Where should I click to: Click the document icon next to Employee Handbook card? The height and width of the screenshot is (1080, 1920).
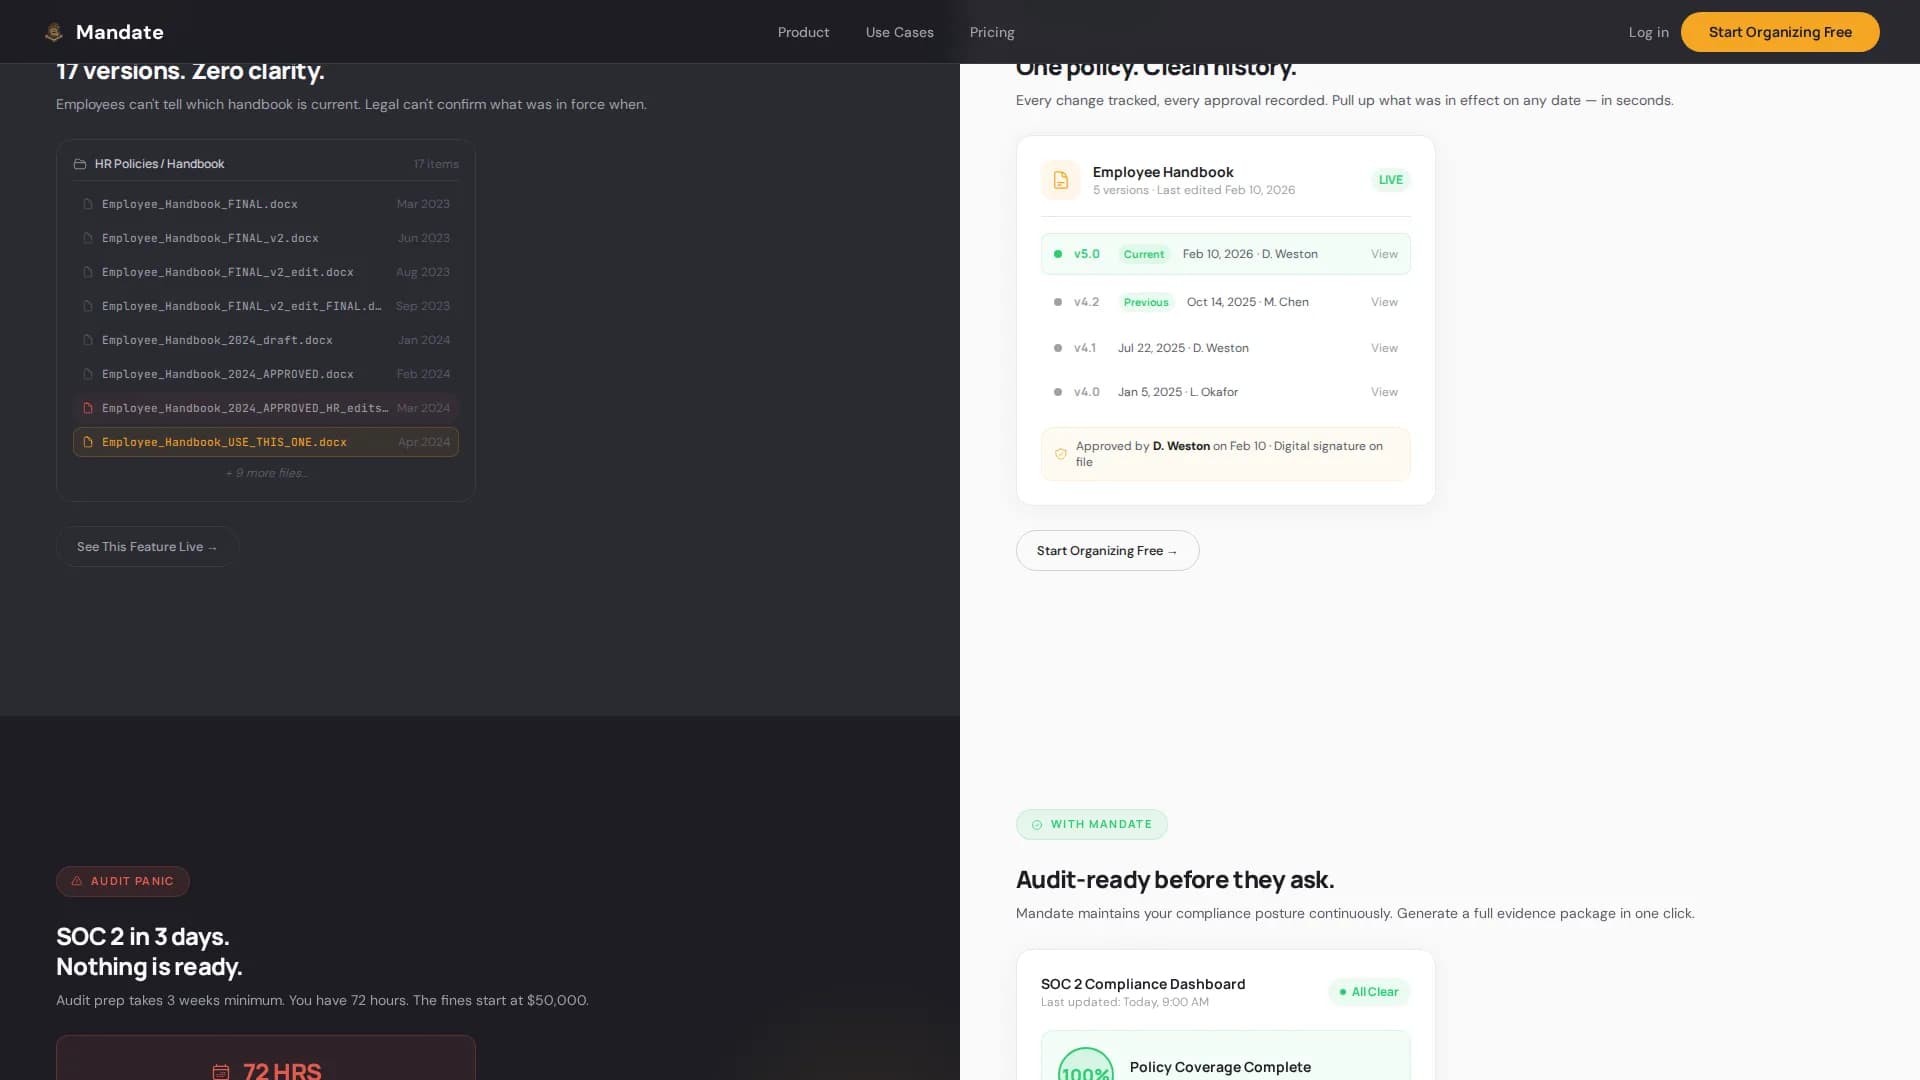point(1060,180)
